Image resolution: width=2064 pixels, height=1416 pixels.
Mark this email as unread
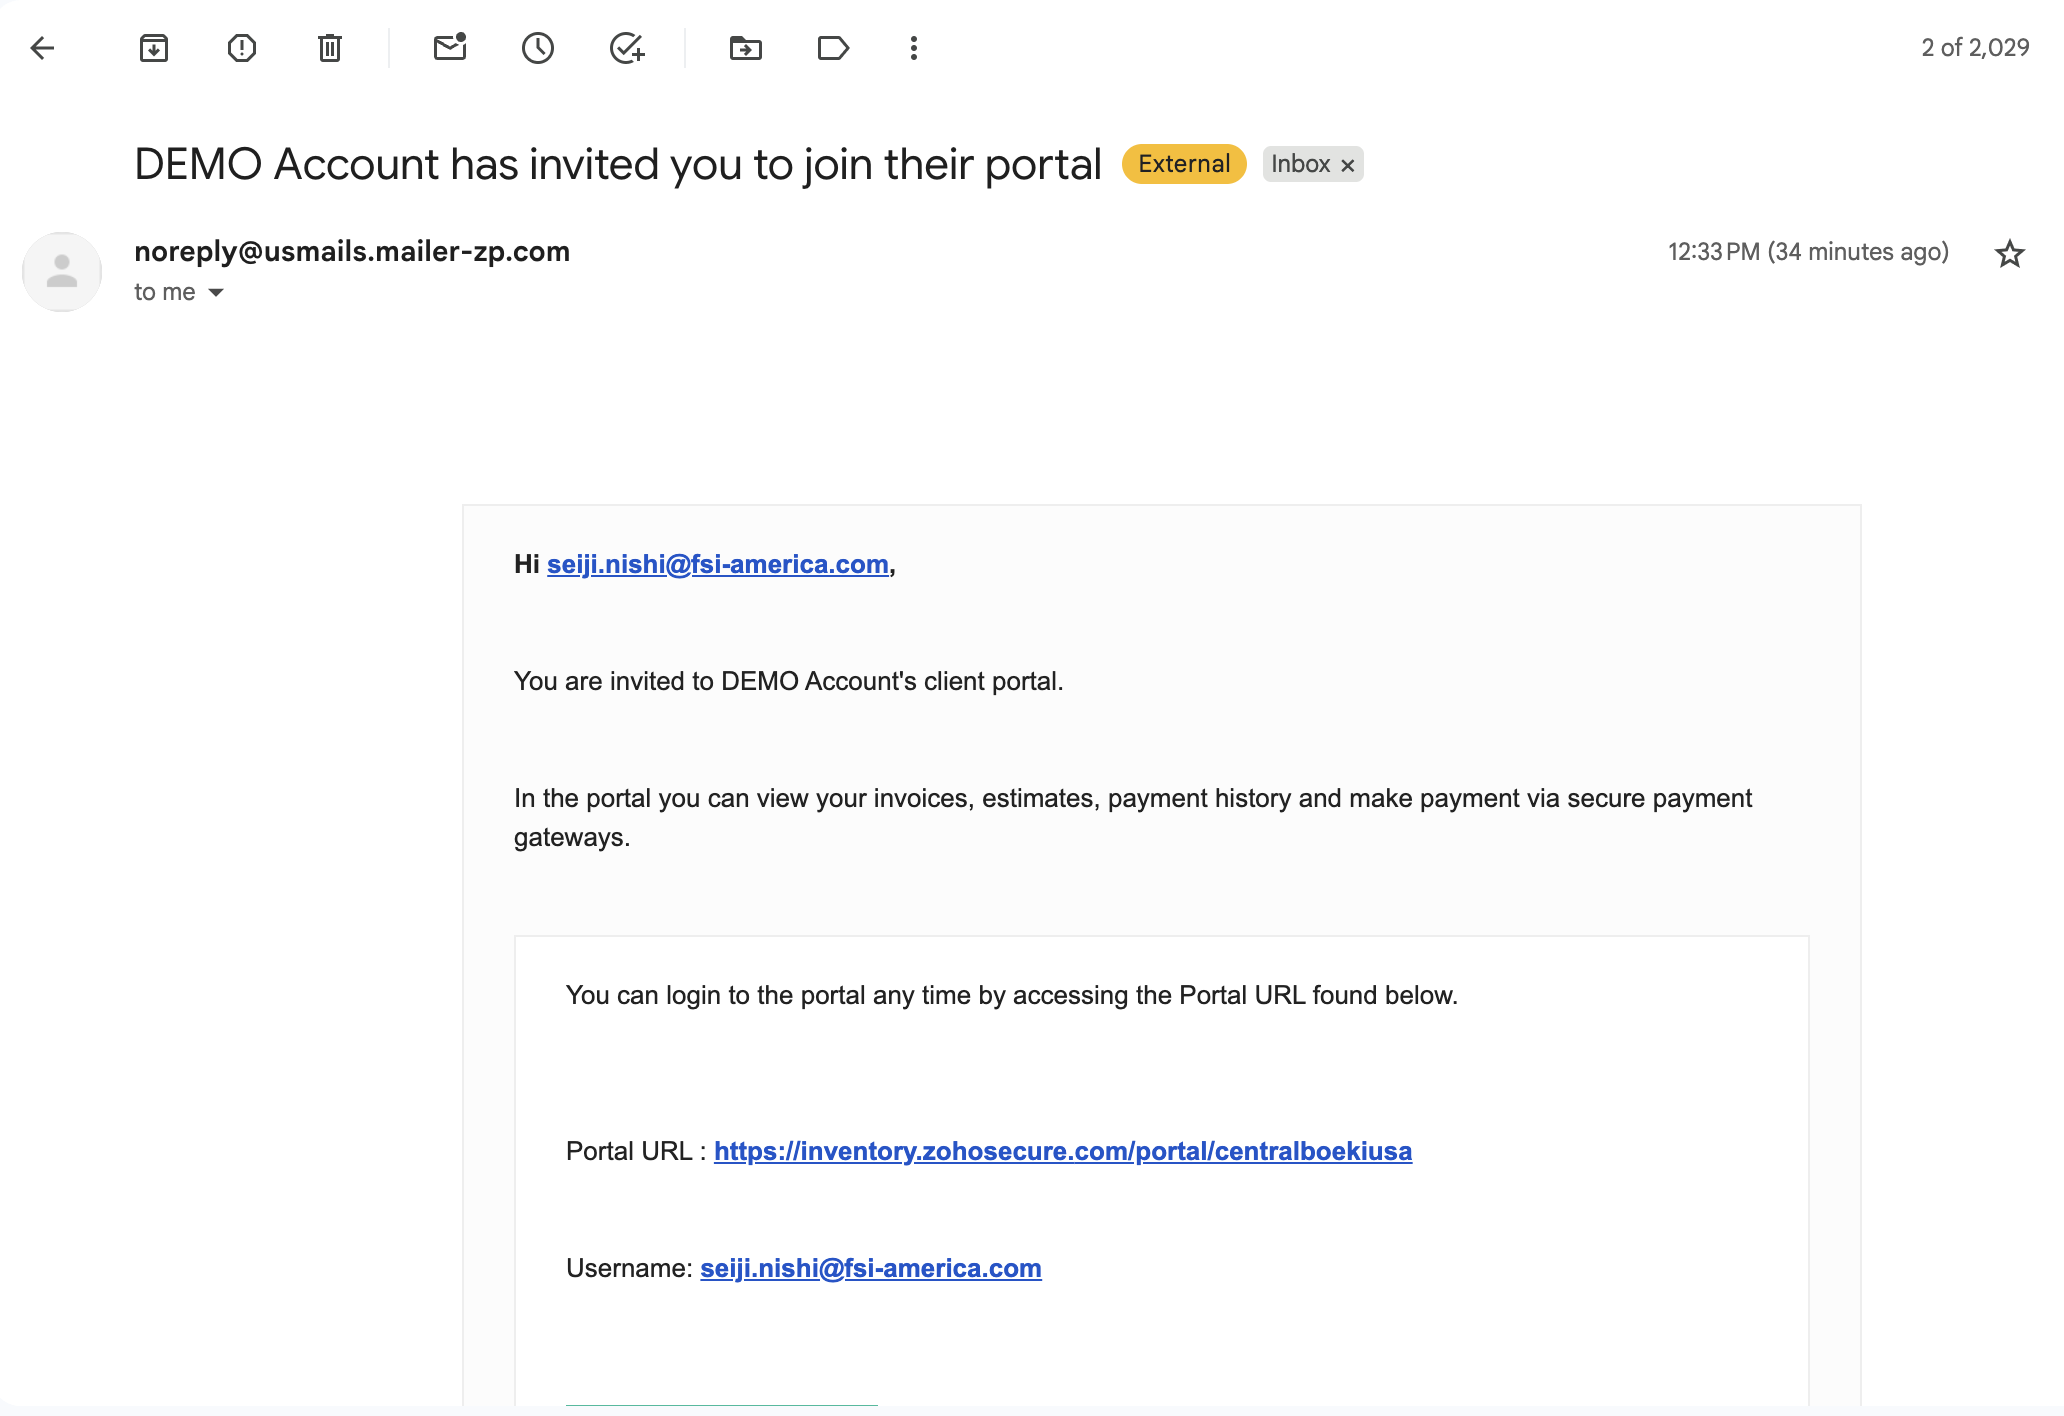(x=450, y=48)
